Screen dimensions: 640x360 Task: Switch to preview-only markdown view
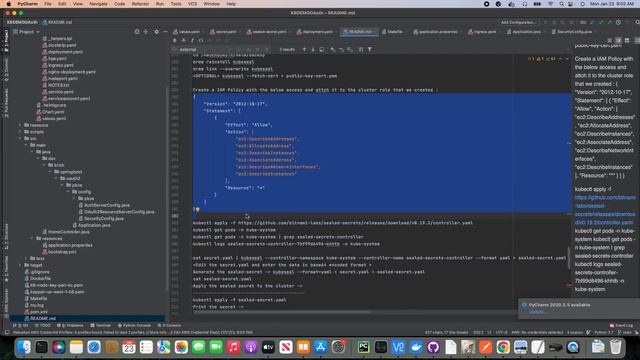pos(627,40)
